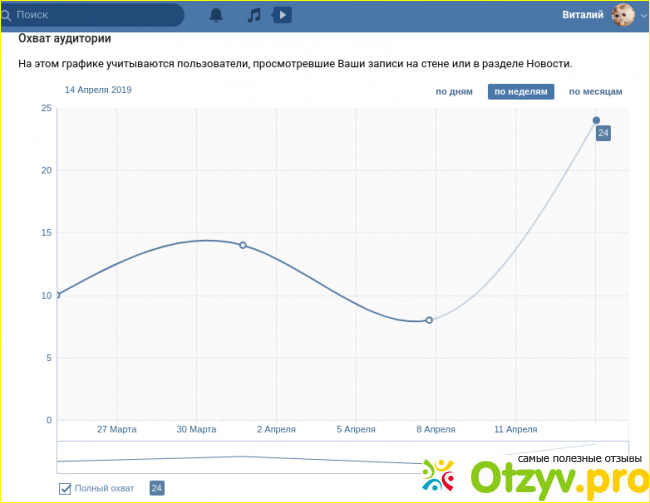The width and height of the screenshot is (650, 503).
Task: Switch to the по дням view
Action: (x=454, y=92)
